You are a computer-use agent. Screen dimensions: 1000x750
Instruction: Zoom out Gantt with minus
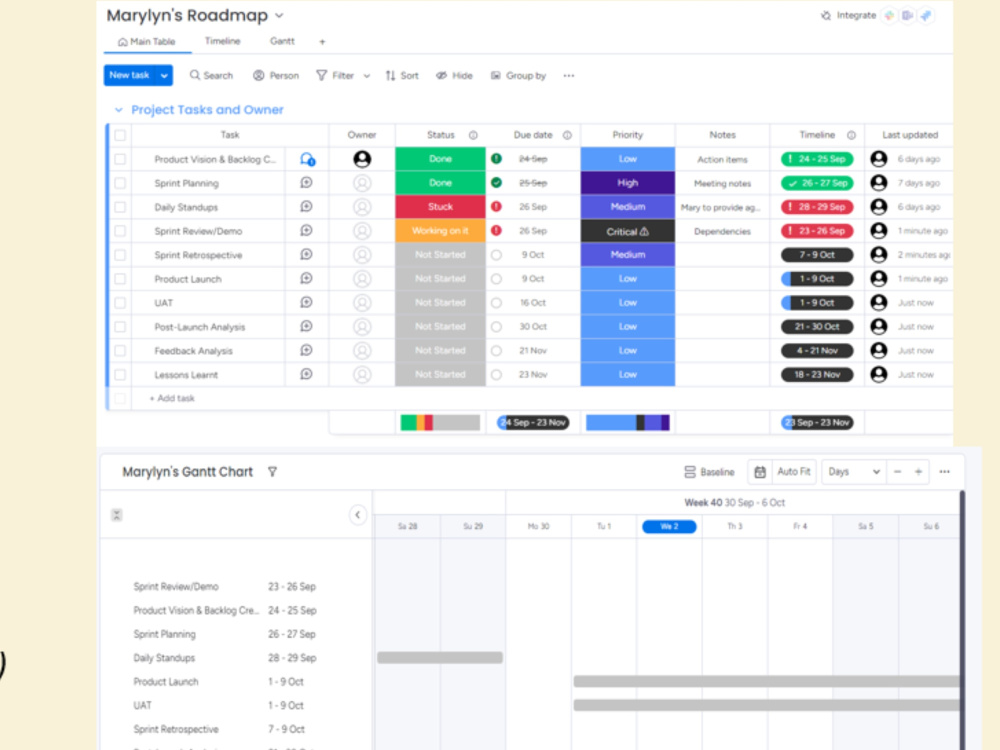897,472
